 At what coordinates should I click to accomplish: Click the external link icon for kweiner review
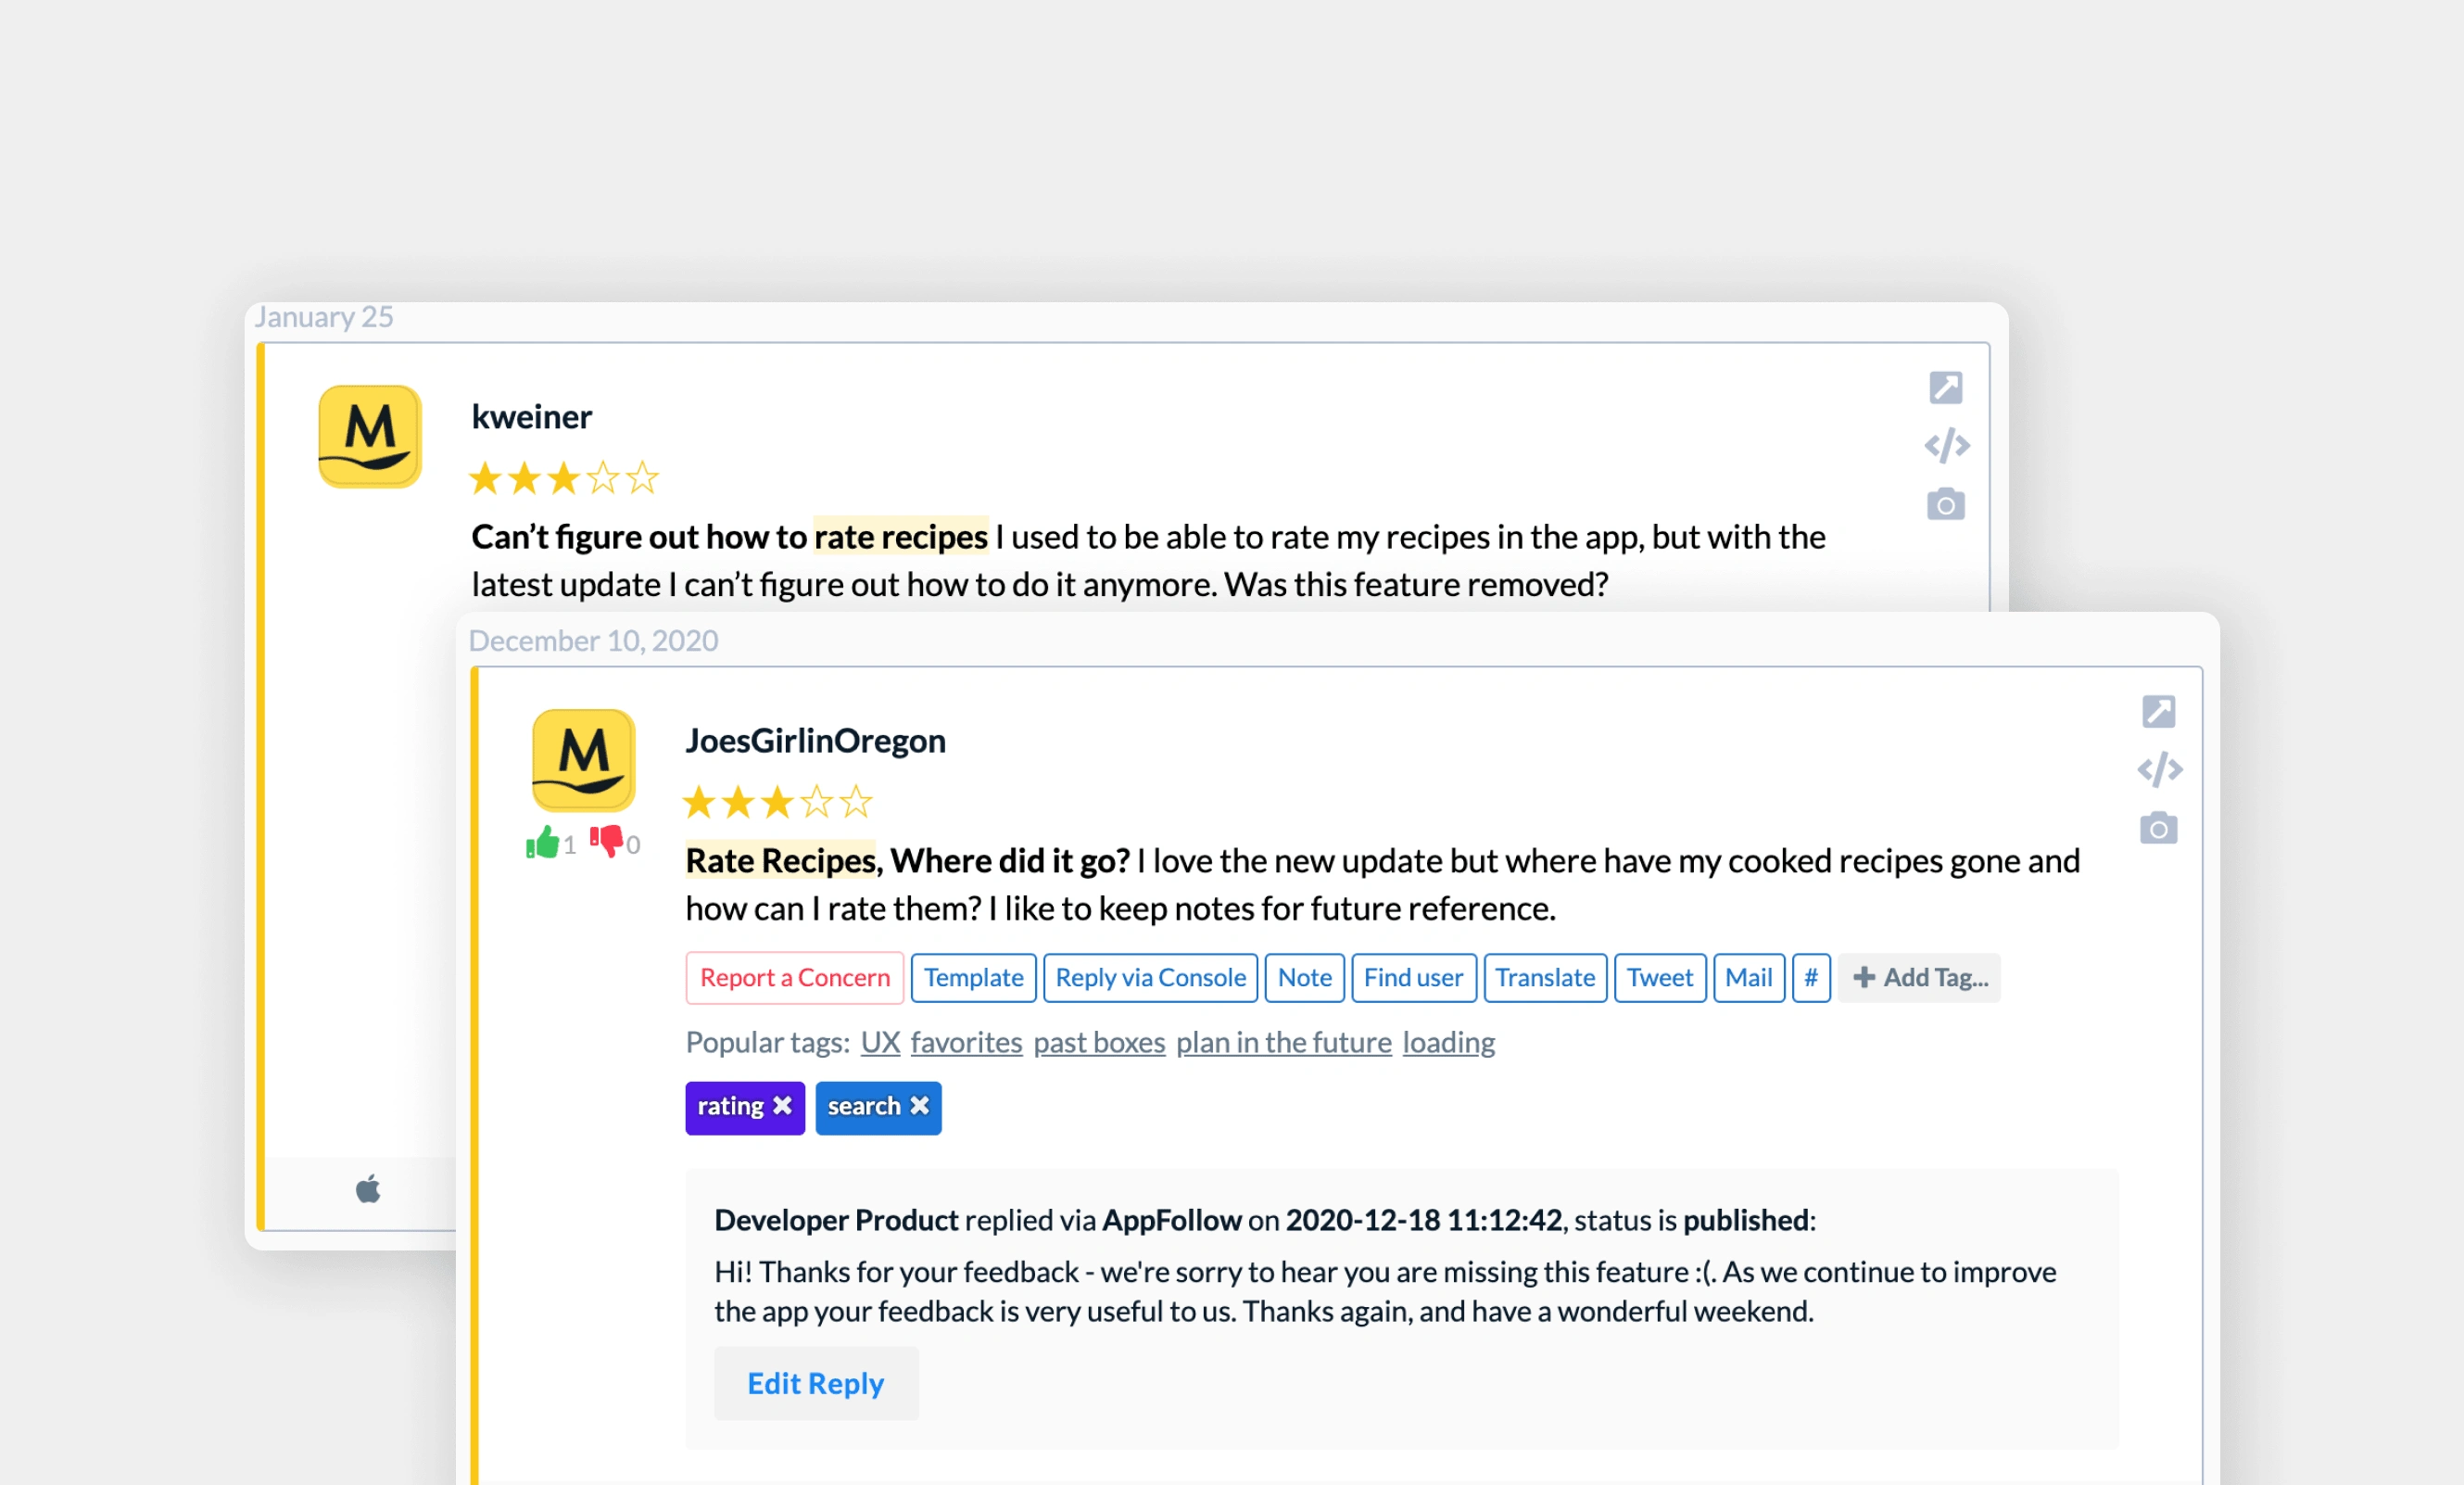pos(1947,389)
